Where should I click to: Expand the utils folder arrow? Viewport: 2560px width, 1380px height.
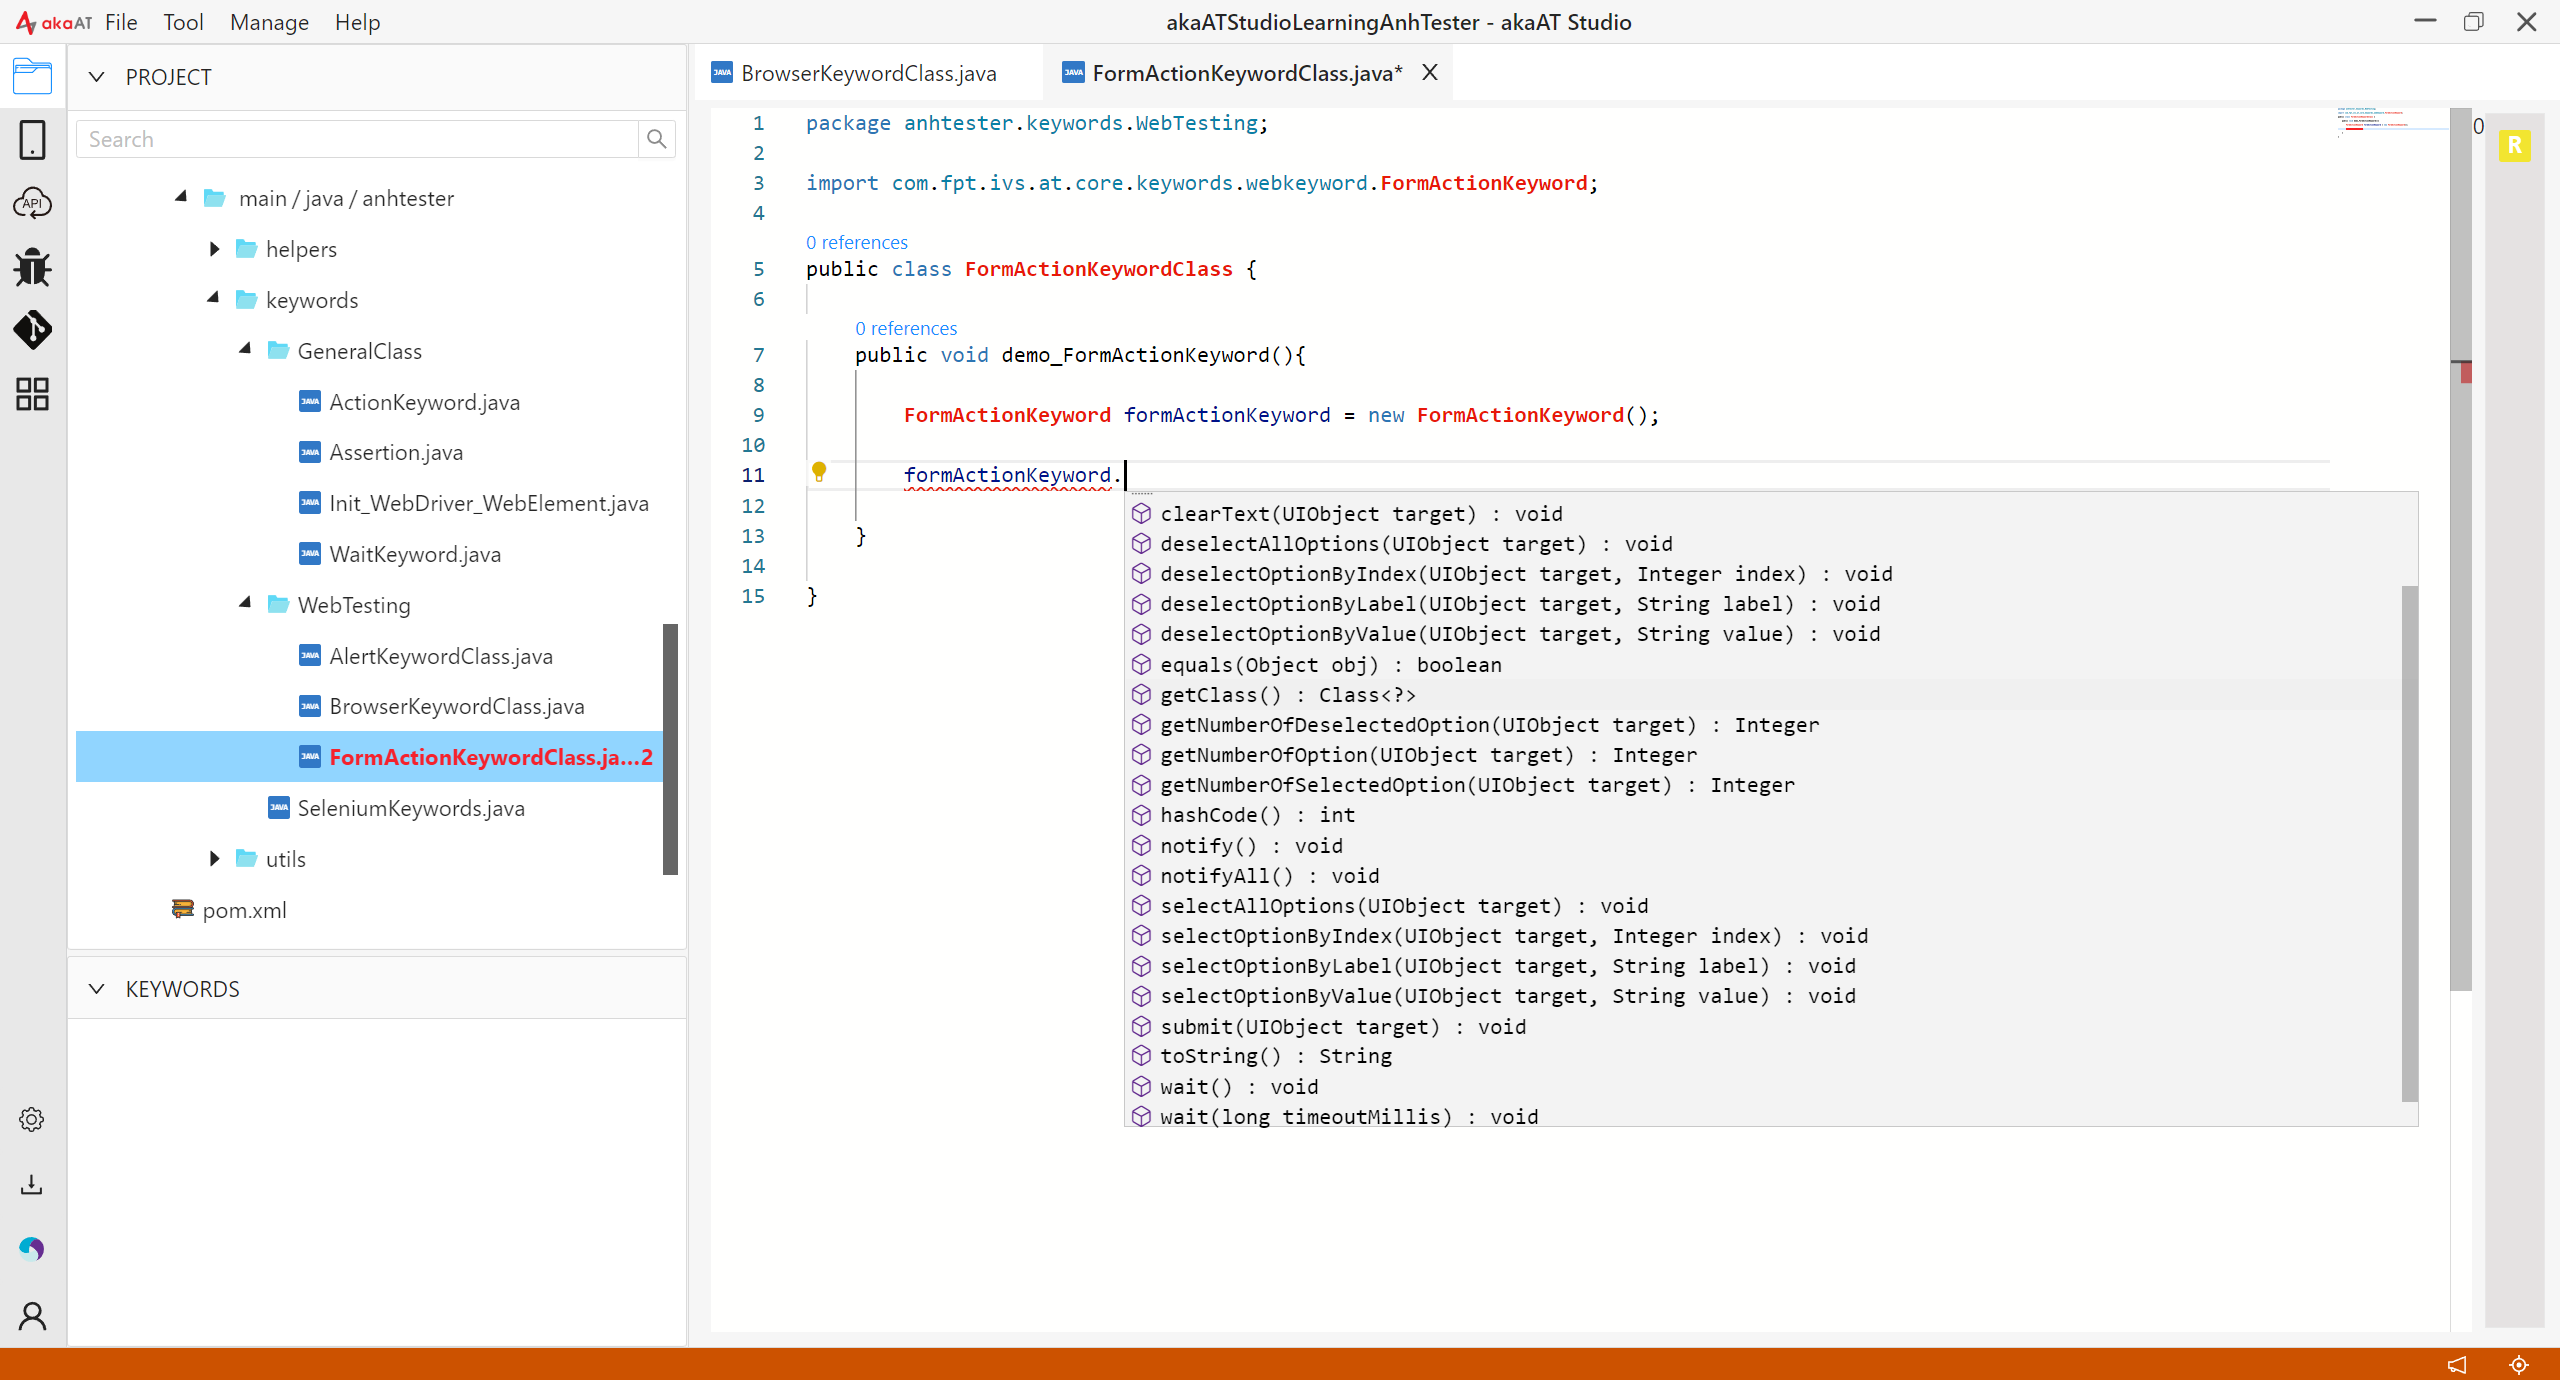point(214,859)
